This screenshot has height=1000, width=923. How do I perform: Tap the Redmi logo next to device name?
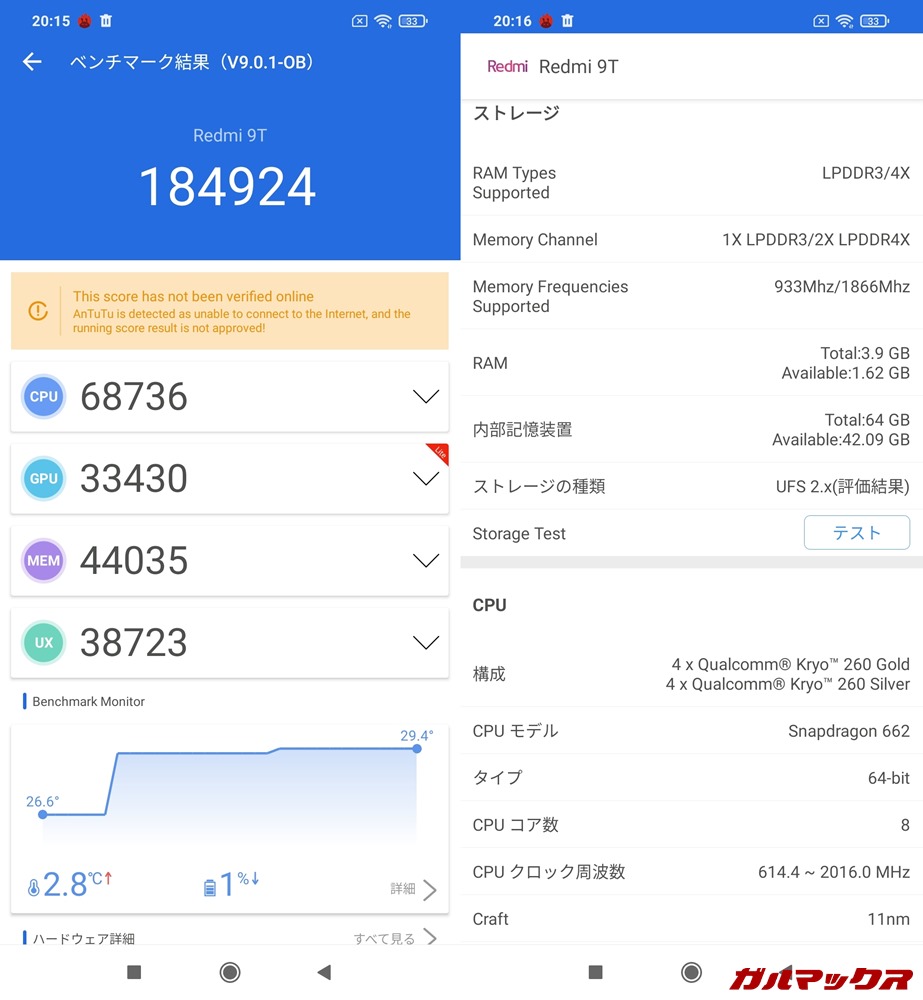pyautogui.click(x=508, y=67)
